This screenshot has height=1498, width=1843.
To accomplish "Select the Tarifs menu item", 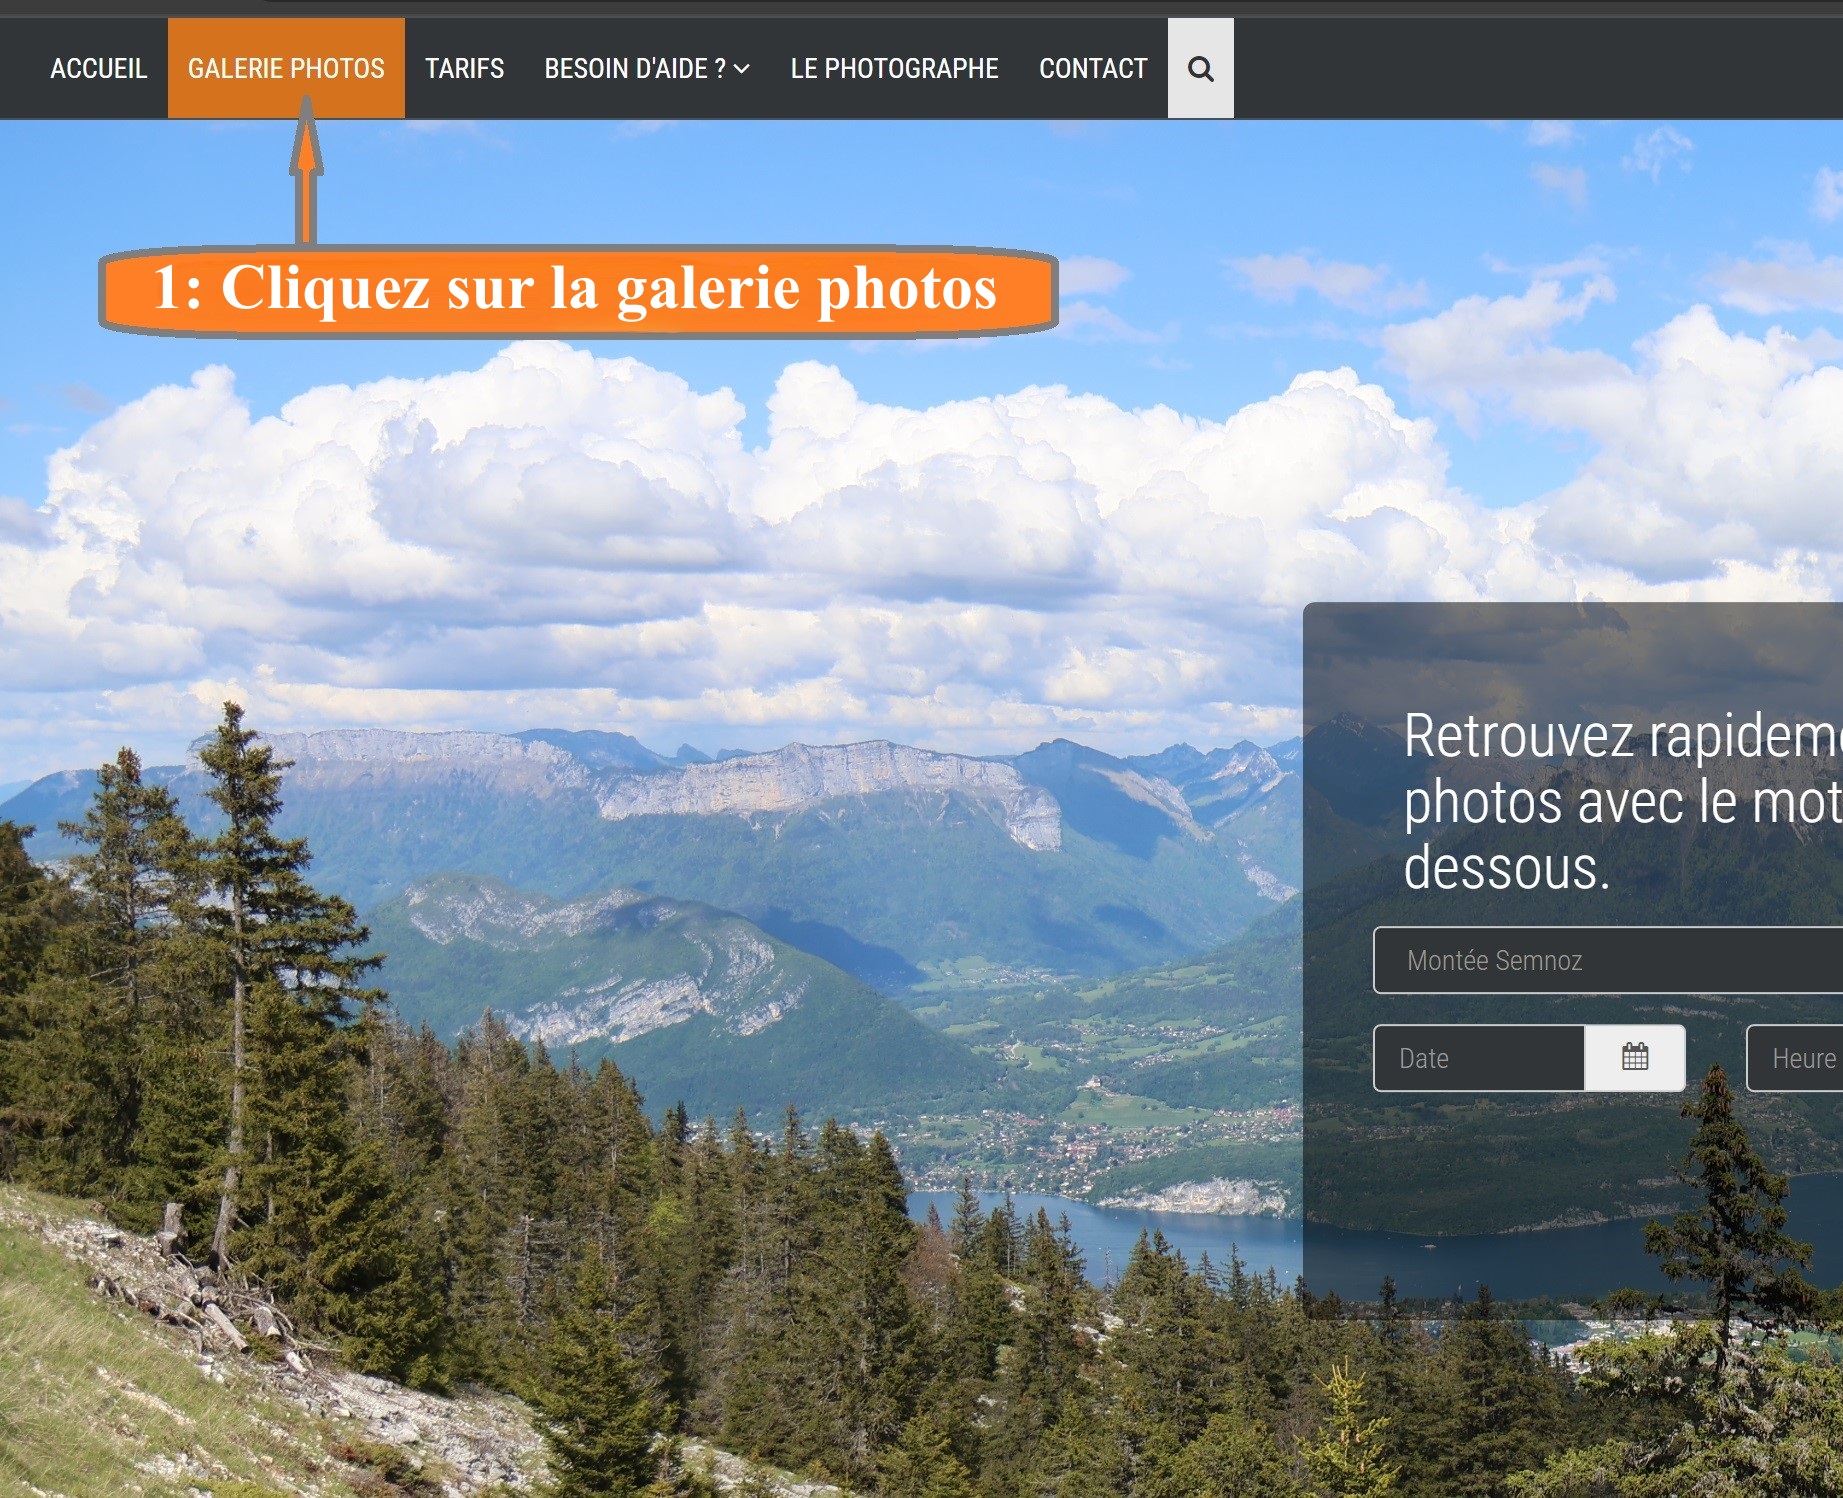I will 464,68.
